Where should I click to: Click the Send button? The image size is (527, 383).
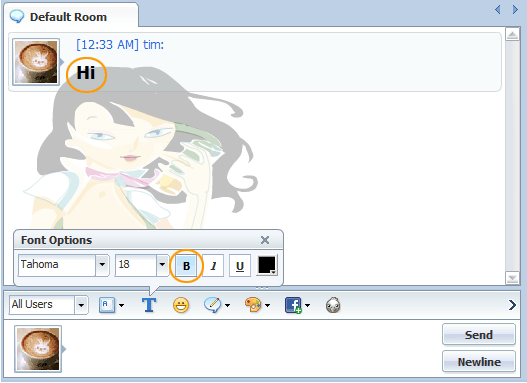tap(479, 335)
